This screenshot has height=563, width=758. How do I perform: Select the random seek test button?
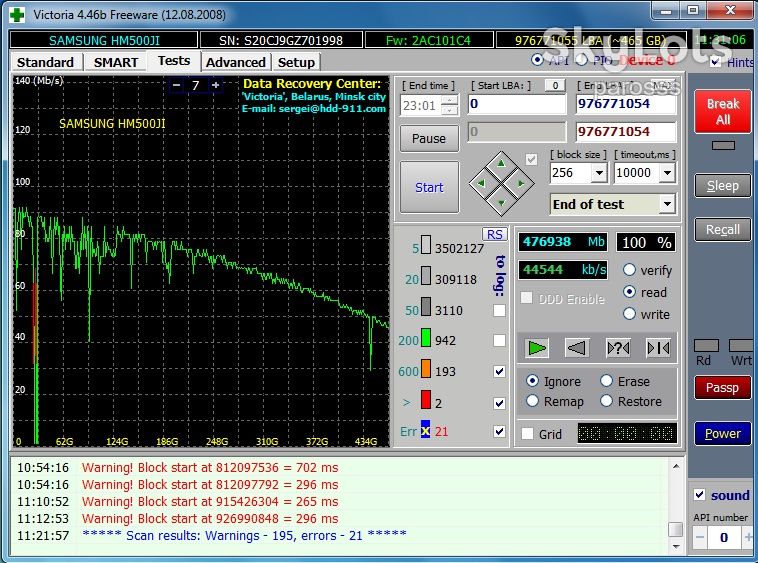tap(618, 347)
